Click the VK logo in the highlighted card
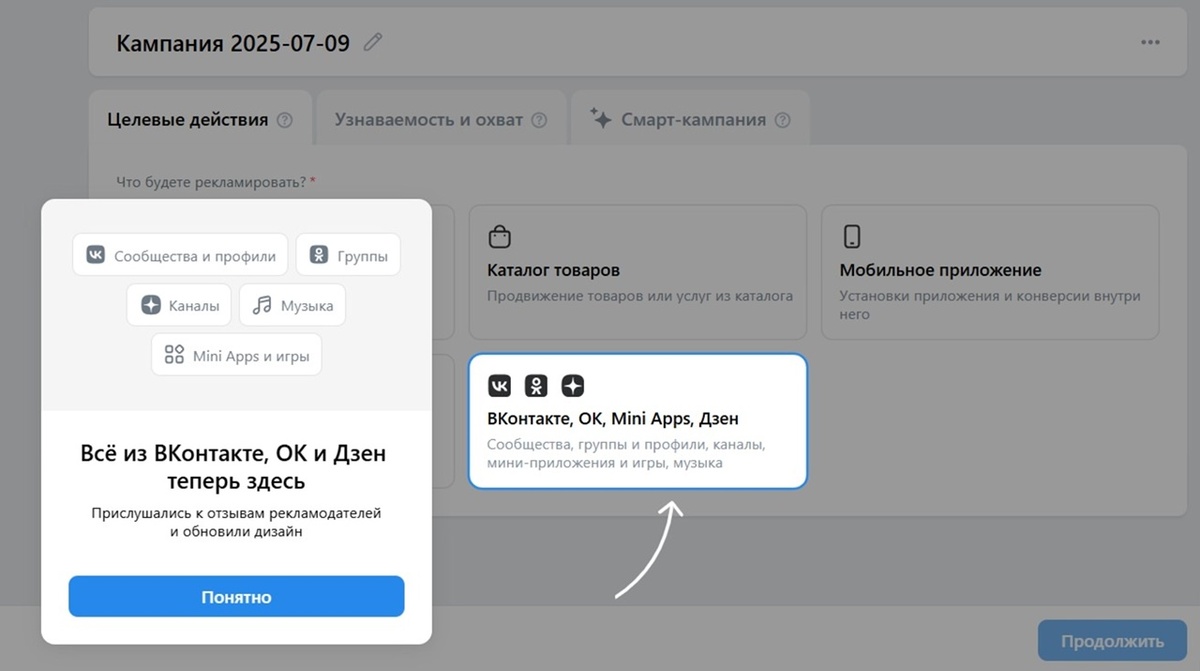 click(x=500, y=386)
